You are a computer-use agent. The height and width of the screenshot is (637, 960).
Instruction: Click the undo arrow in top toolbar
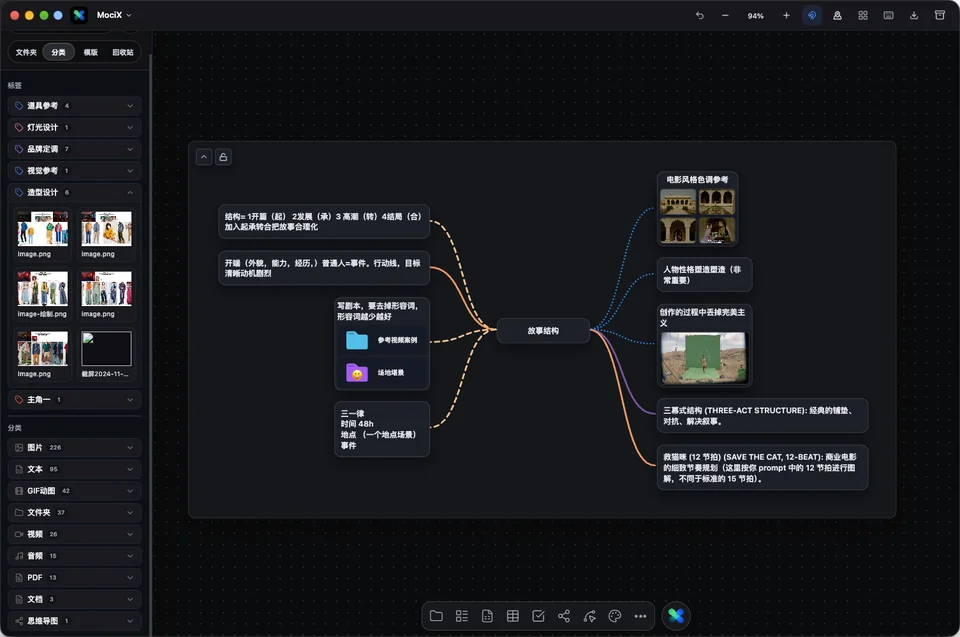(699, 15)
